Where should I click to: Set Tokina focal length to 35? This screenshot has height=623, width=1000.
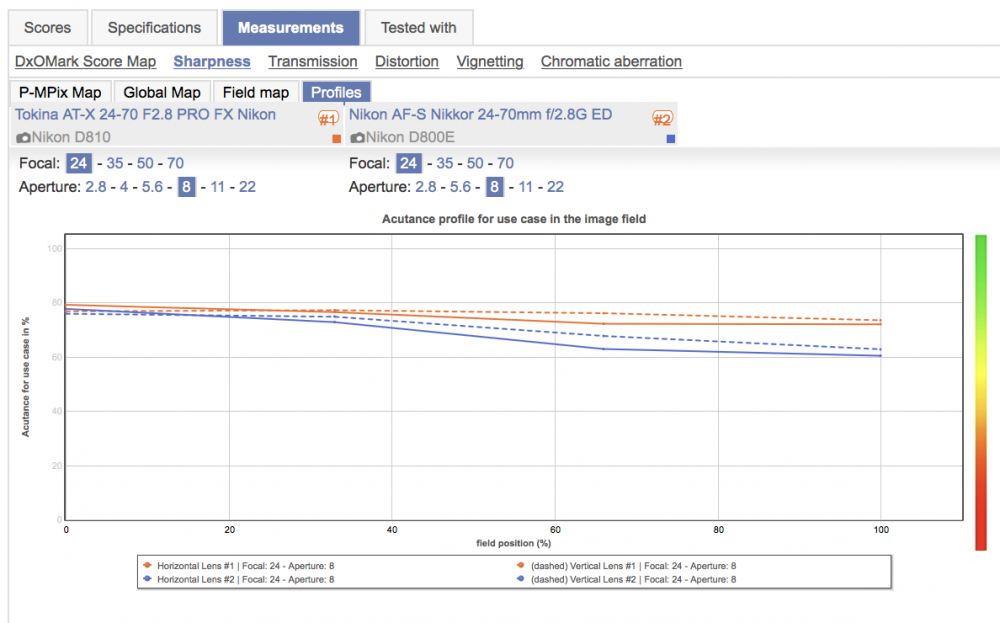(115, 164)
